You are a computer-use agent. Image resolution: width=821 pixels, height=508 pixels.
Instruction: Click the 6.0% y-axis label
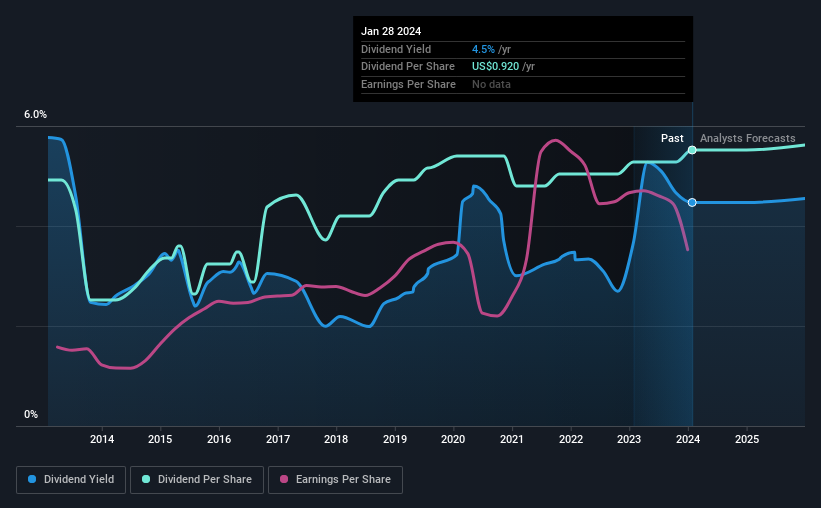[x=35, y=115]
